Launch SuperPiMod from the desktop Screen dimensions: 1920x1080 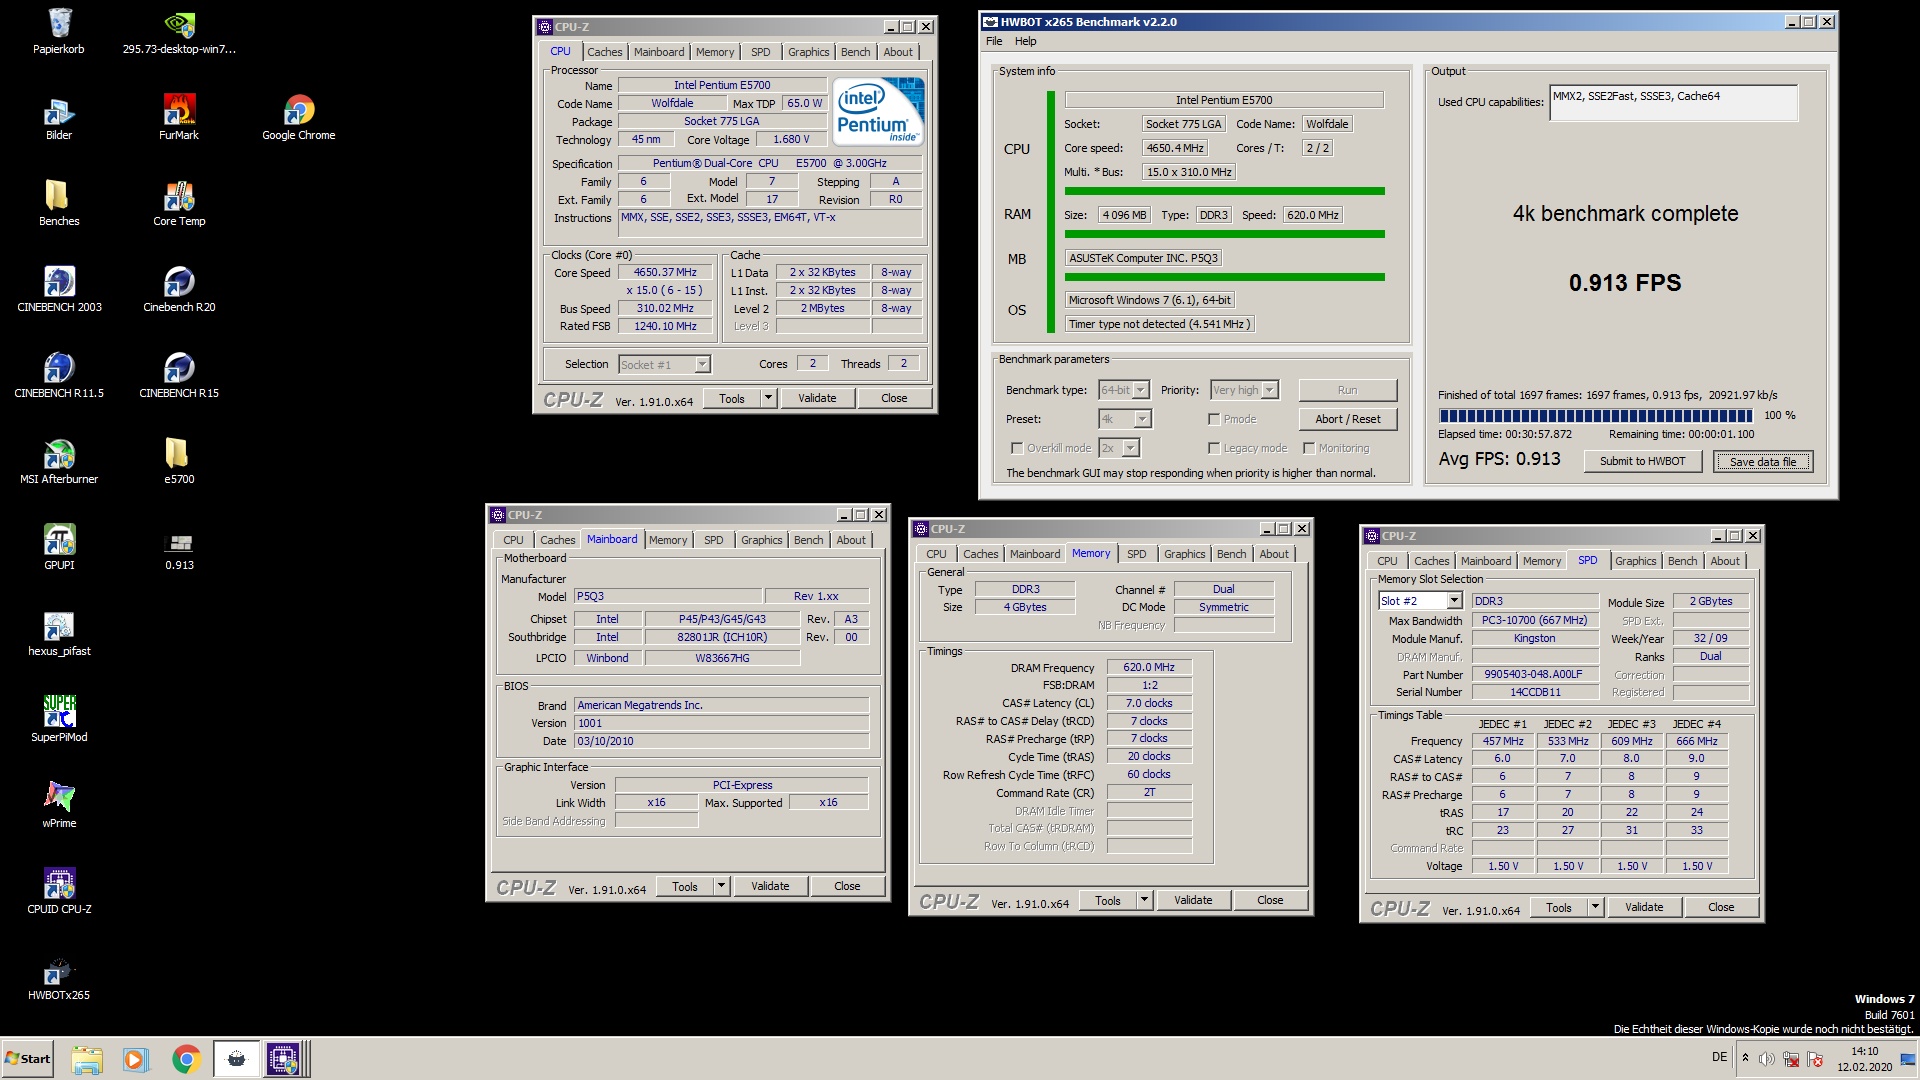[x=59, y=718]
